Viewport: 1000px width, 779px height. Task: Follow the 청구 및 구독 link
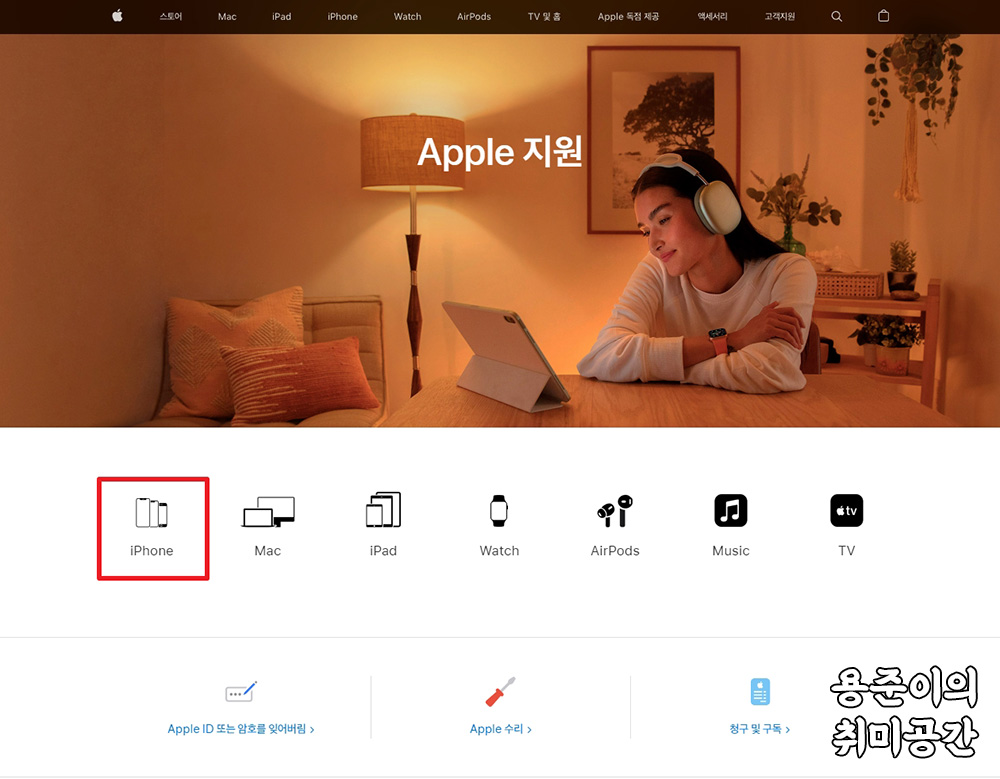tap(760, 729)
